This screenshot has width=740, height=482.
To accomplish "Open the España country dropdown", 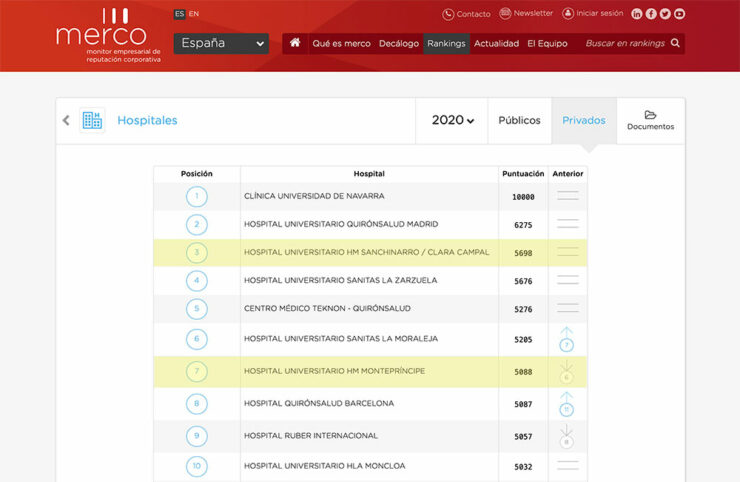I will tap(221, 43).
